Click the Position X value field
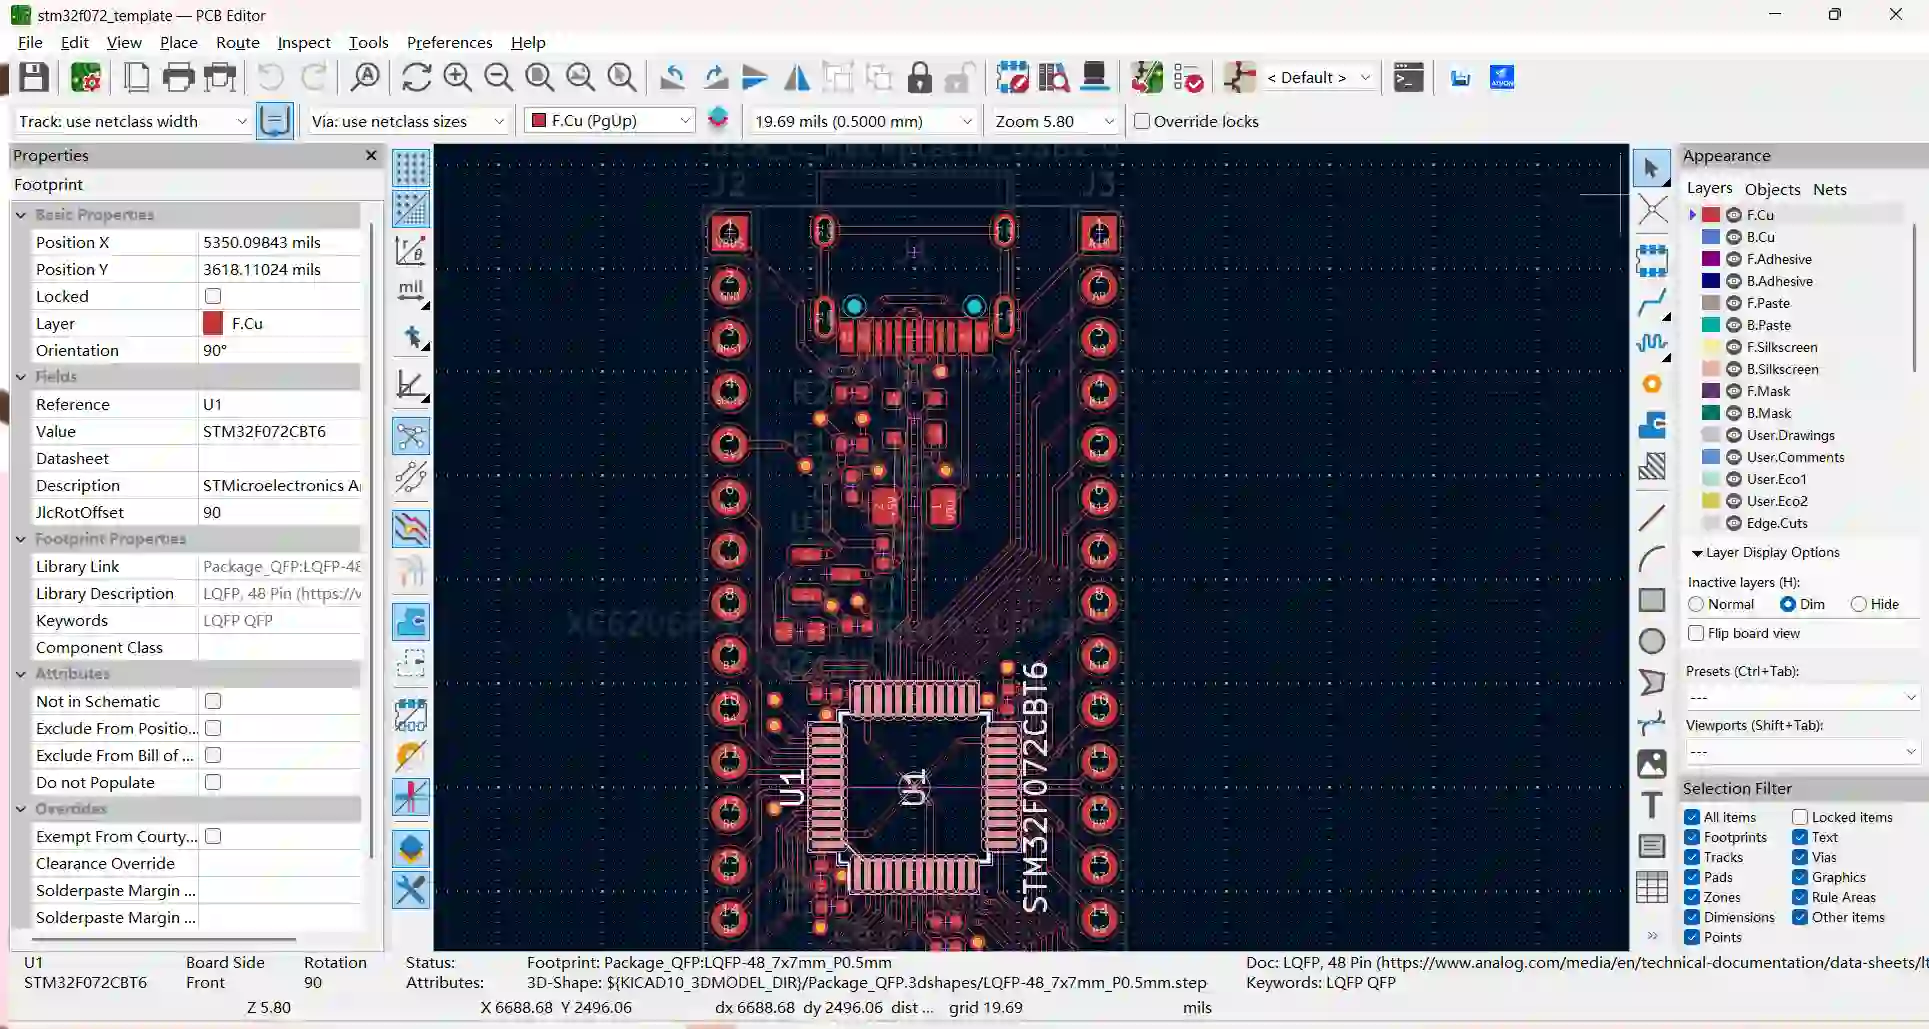The image size is (1929, 1029). click(x=280, y=242)
